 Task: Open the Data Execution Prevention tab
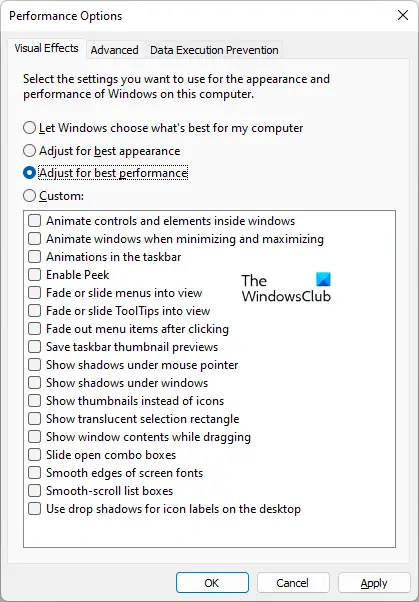214,50
